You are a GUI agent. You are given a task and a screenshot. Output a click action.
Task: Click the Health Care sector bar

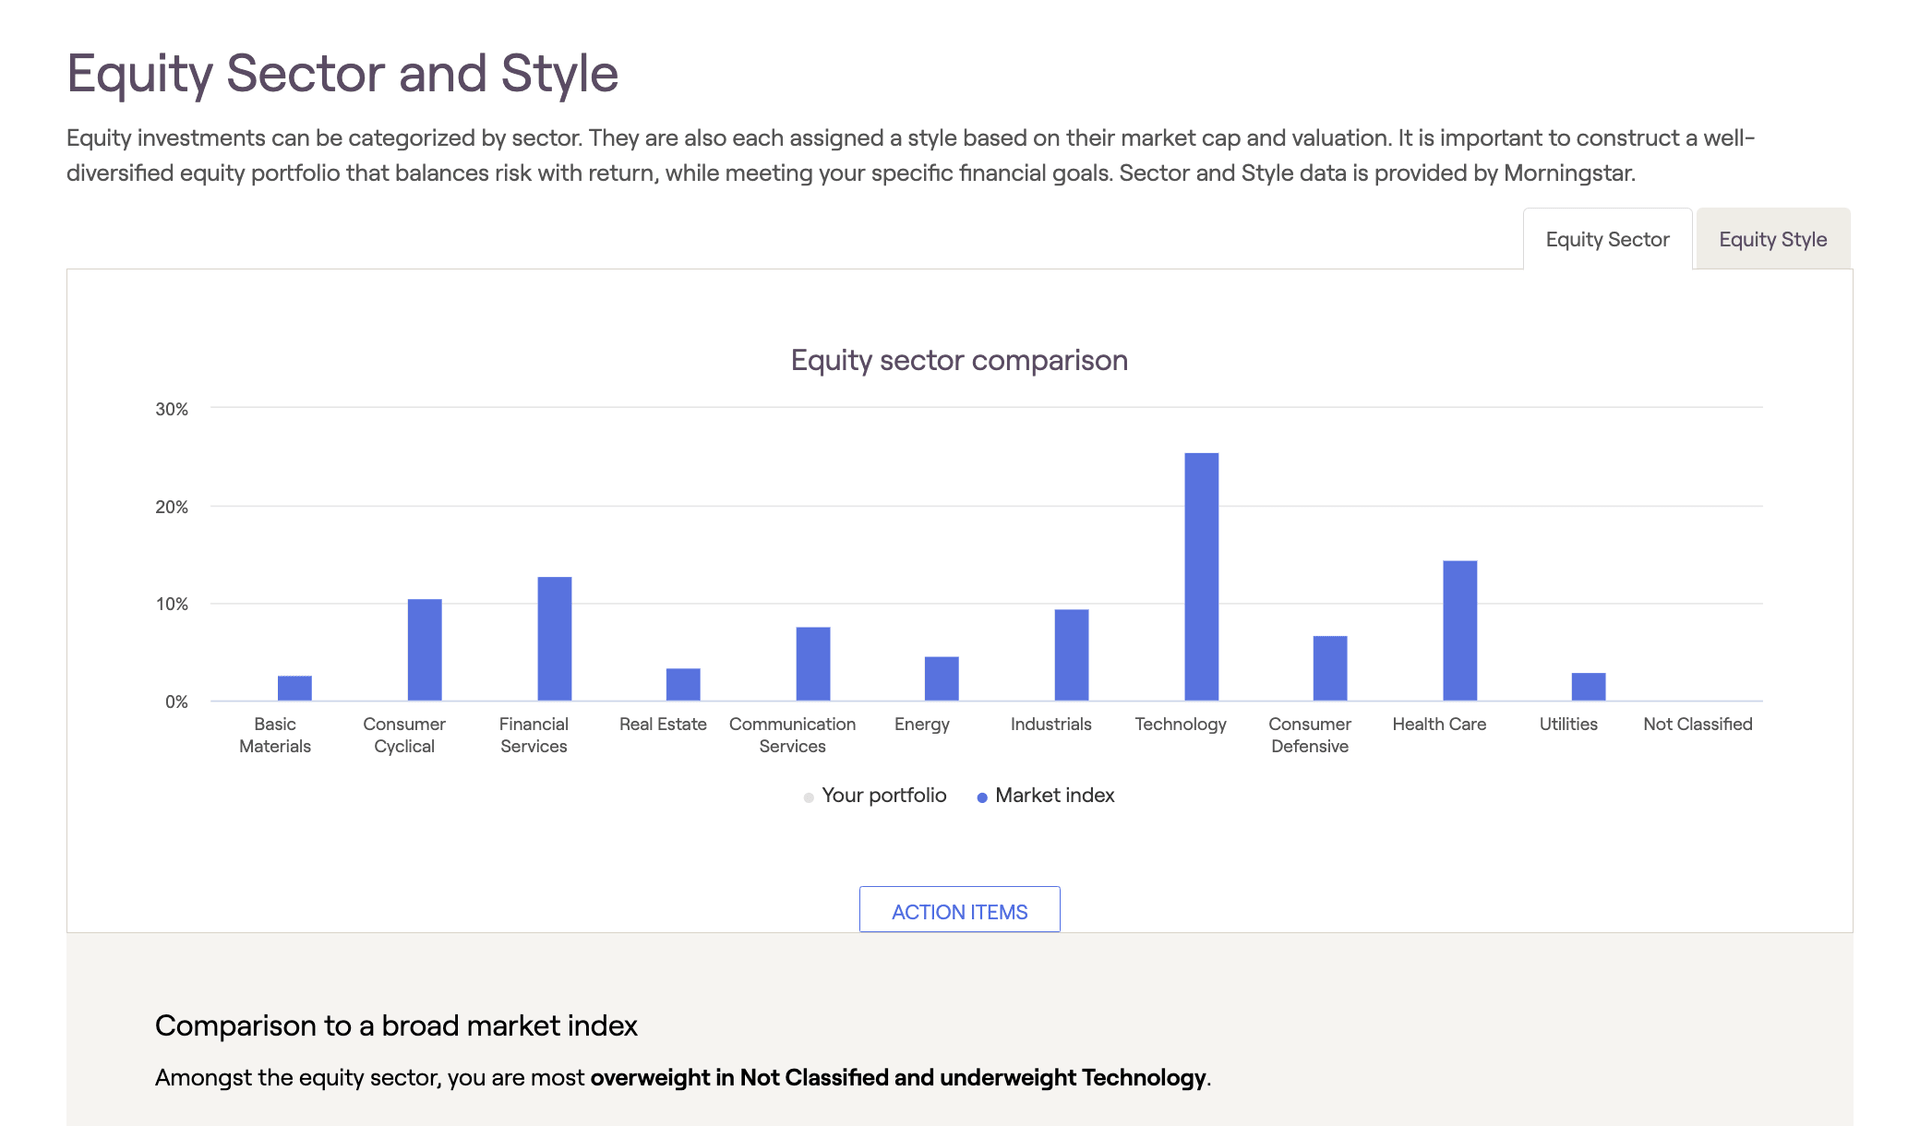1459,630
